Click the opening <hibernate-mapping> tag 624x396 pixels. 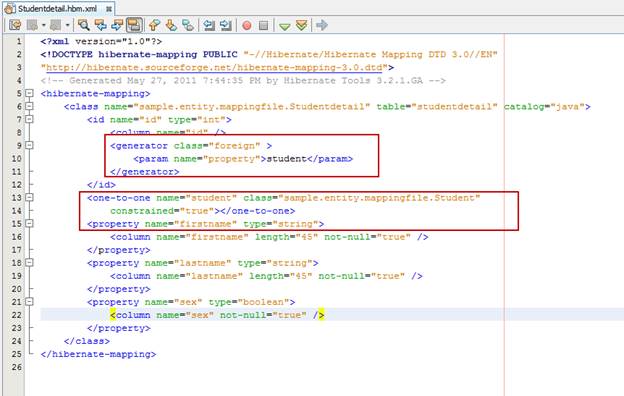pyautogui.click(x=96, y=94)
